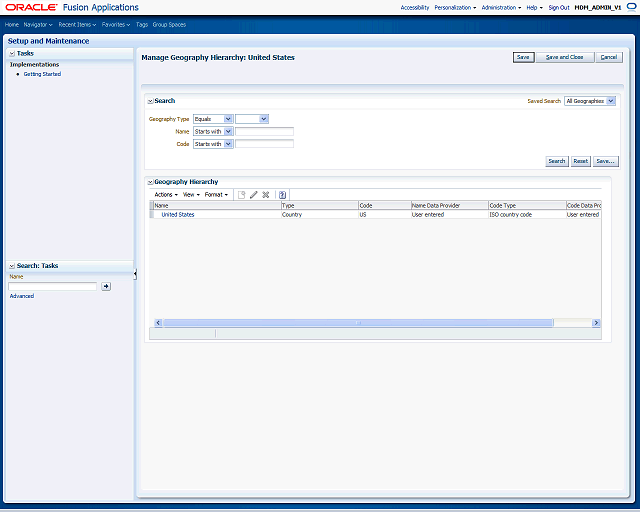Viewport: 640px width, 512px height.
Task: Click the Save... button in search panel
Action: (x=605, y=161)
